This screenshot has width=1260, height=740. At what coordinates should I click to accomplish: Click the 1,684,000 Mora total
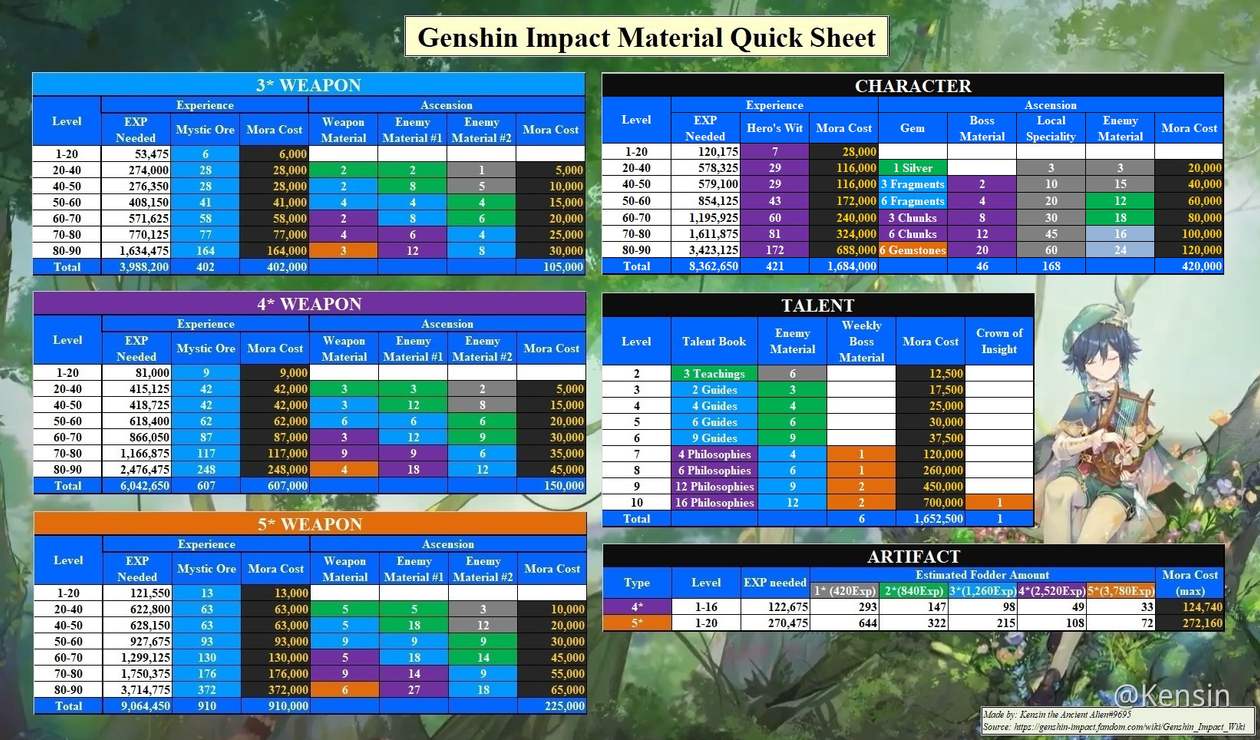pyautogui.click(x=844, y=266)
